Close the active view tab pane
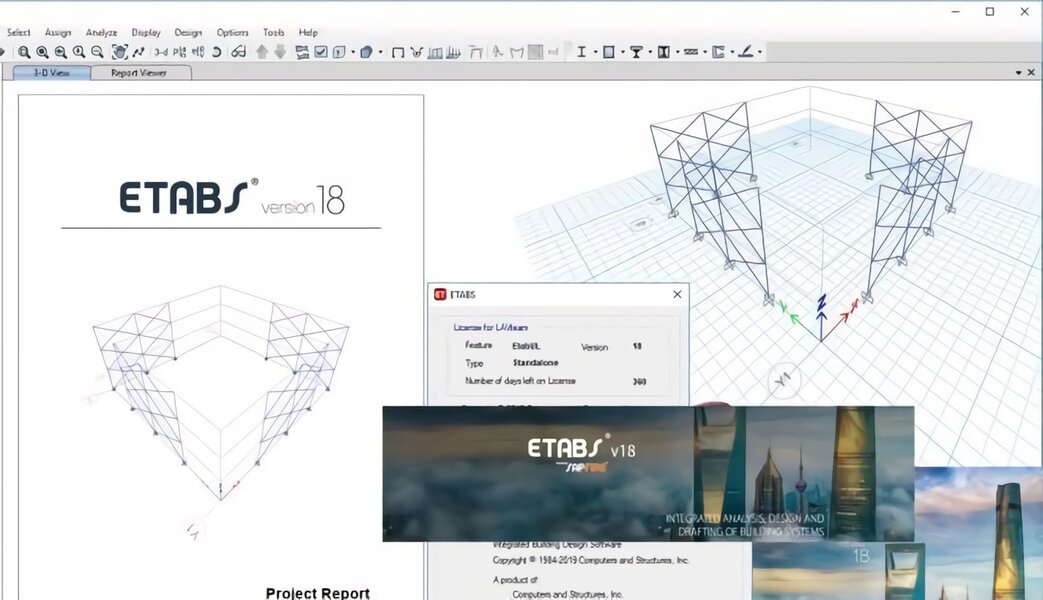This screenshot has width=1043, height=600. 1031,73
